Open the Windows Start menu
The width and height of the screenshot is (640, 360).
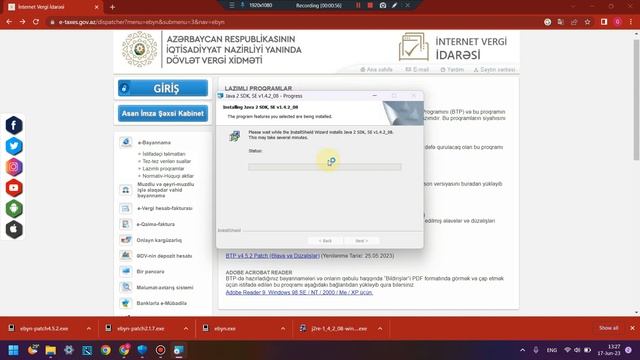point(13,350)
